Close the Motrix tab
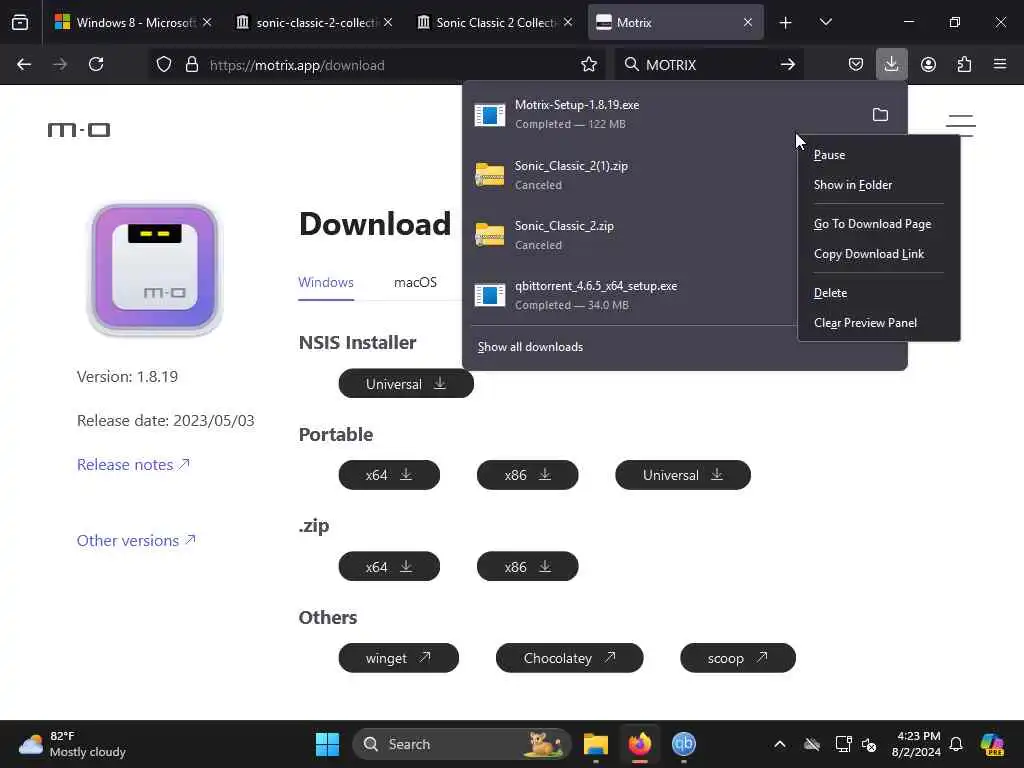This screenshot has width=1024, height=768. pyautogui.click(x=748, y=23)
